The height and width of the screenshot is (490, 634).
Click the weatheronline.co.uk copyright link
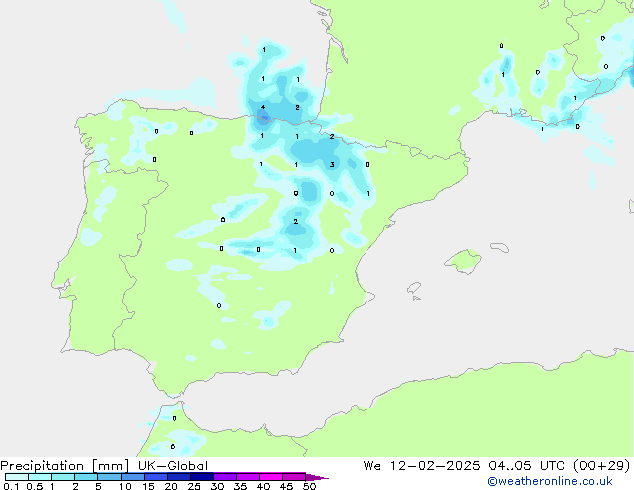[x=550, y=481]
